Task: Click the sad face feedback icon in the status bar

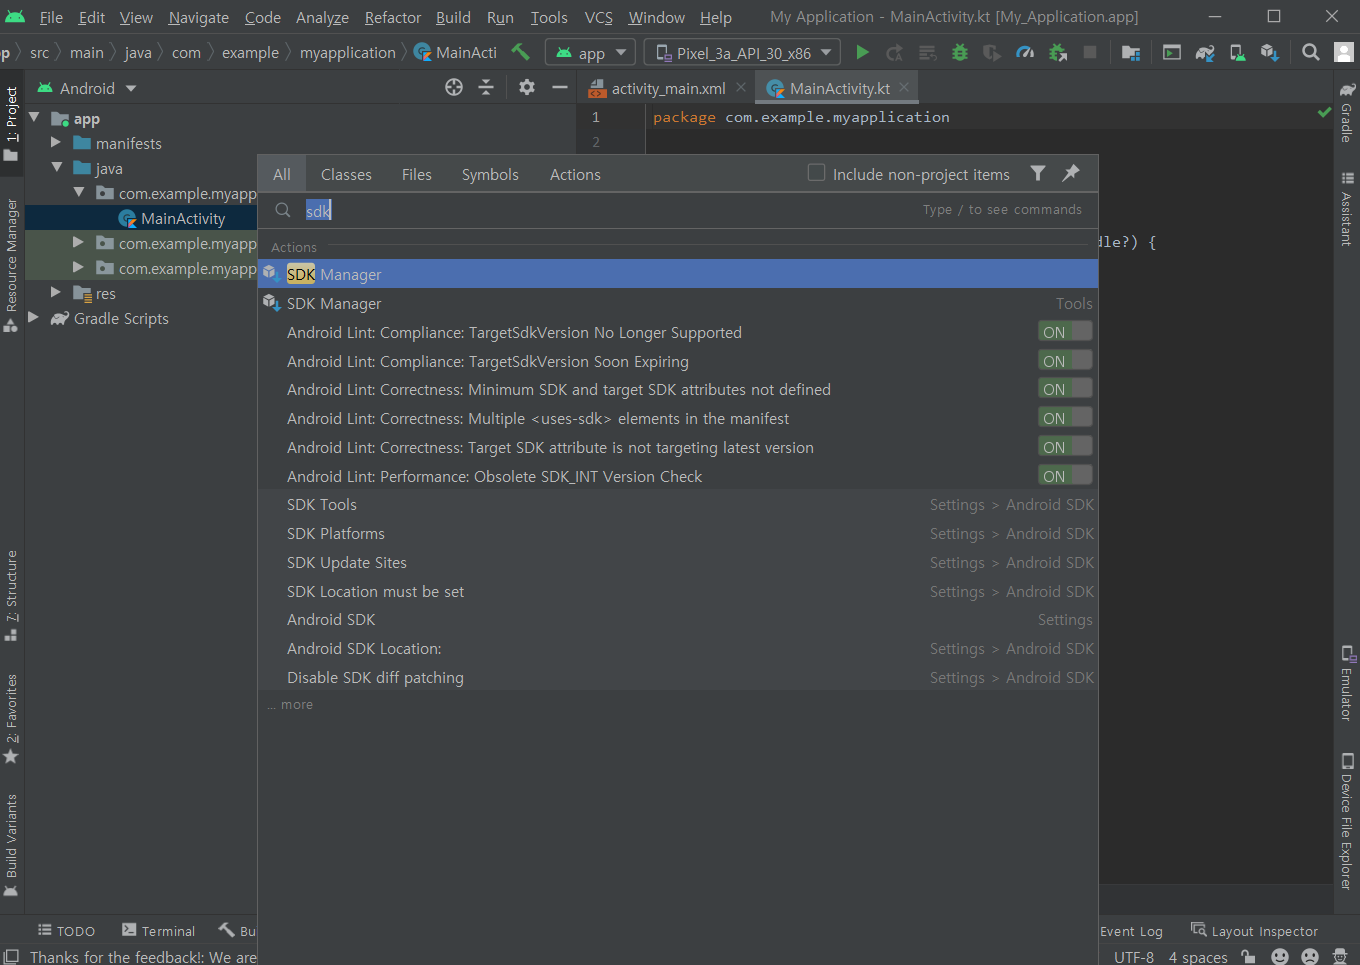Action: coord(1310,956)
